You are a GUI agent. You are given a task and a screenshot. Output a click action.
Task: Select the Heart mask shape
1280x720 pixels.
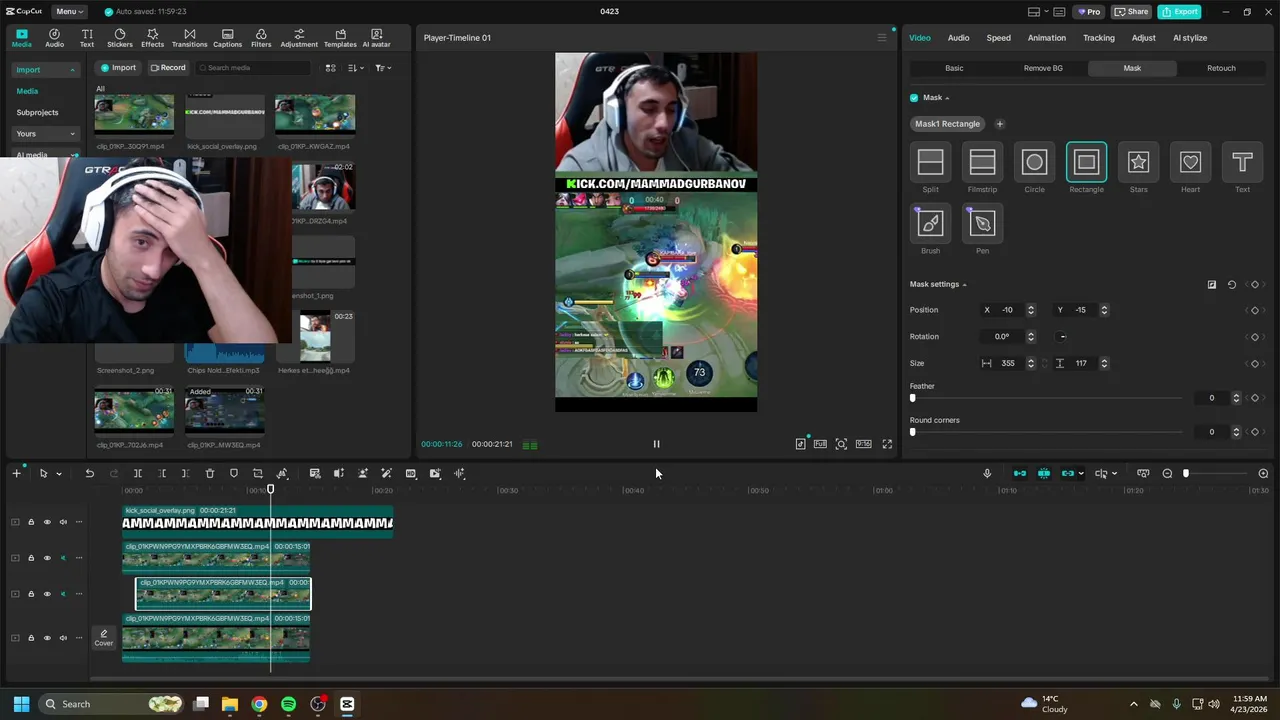(x=1190, y=162)
